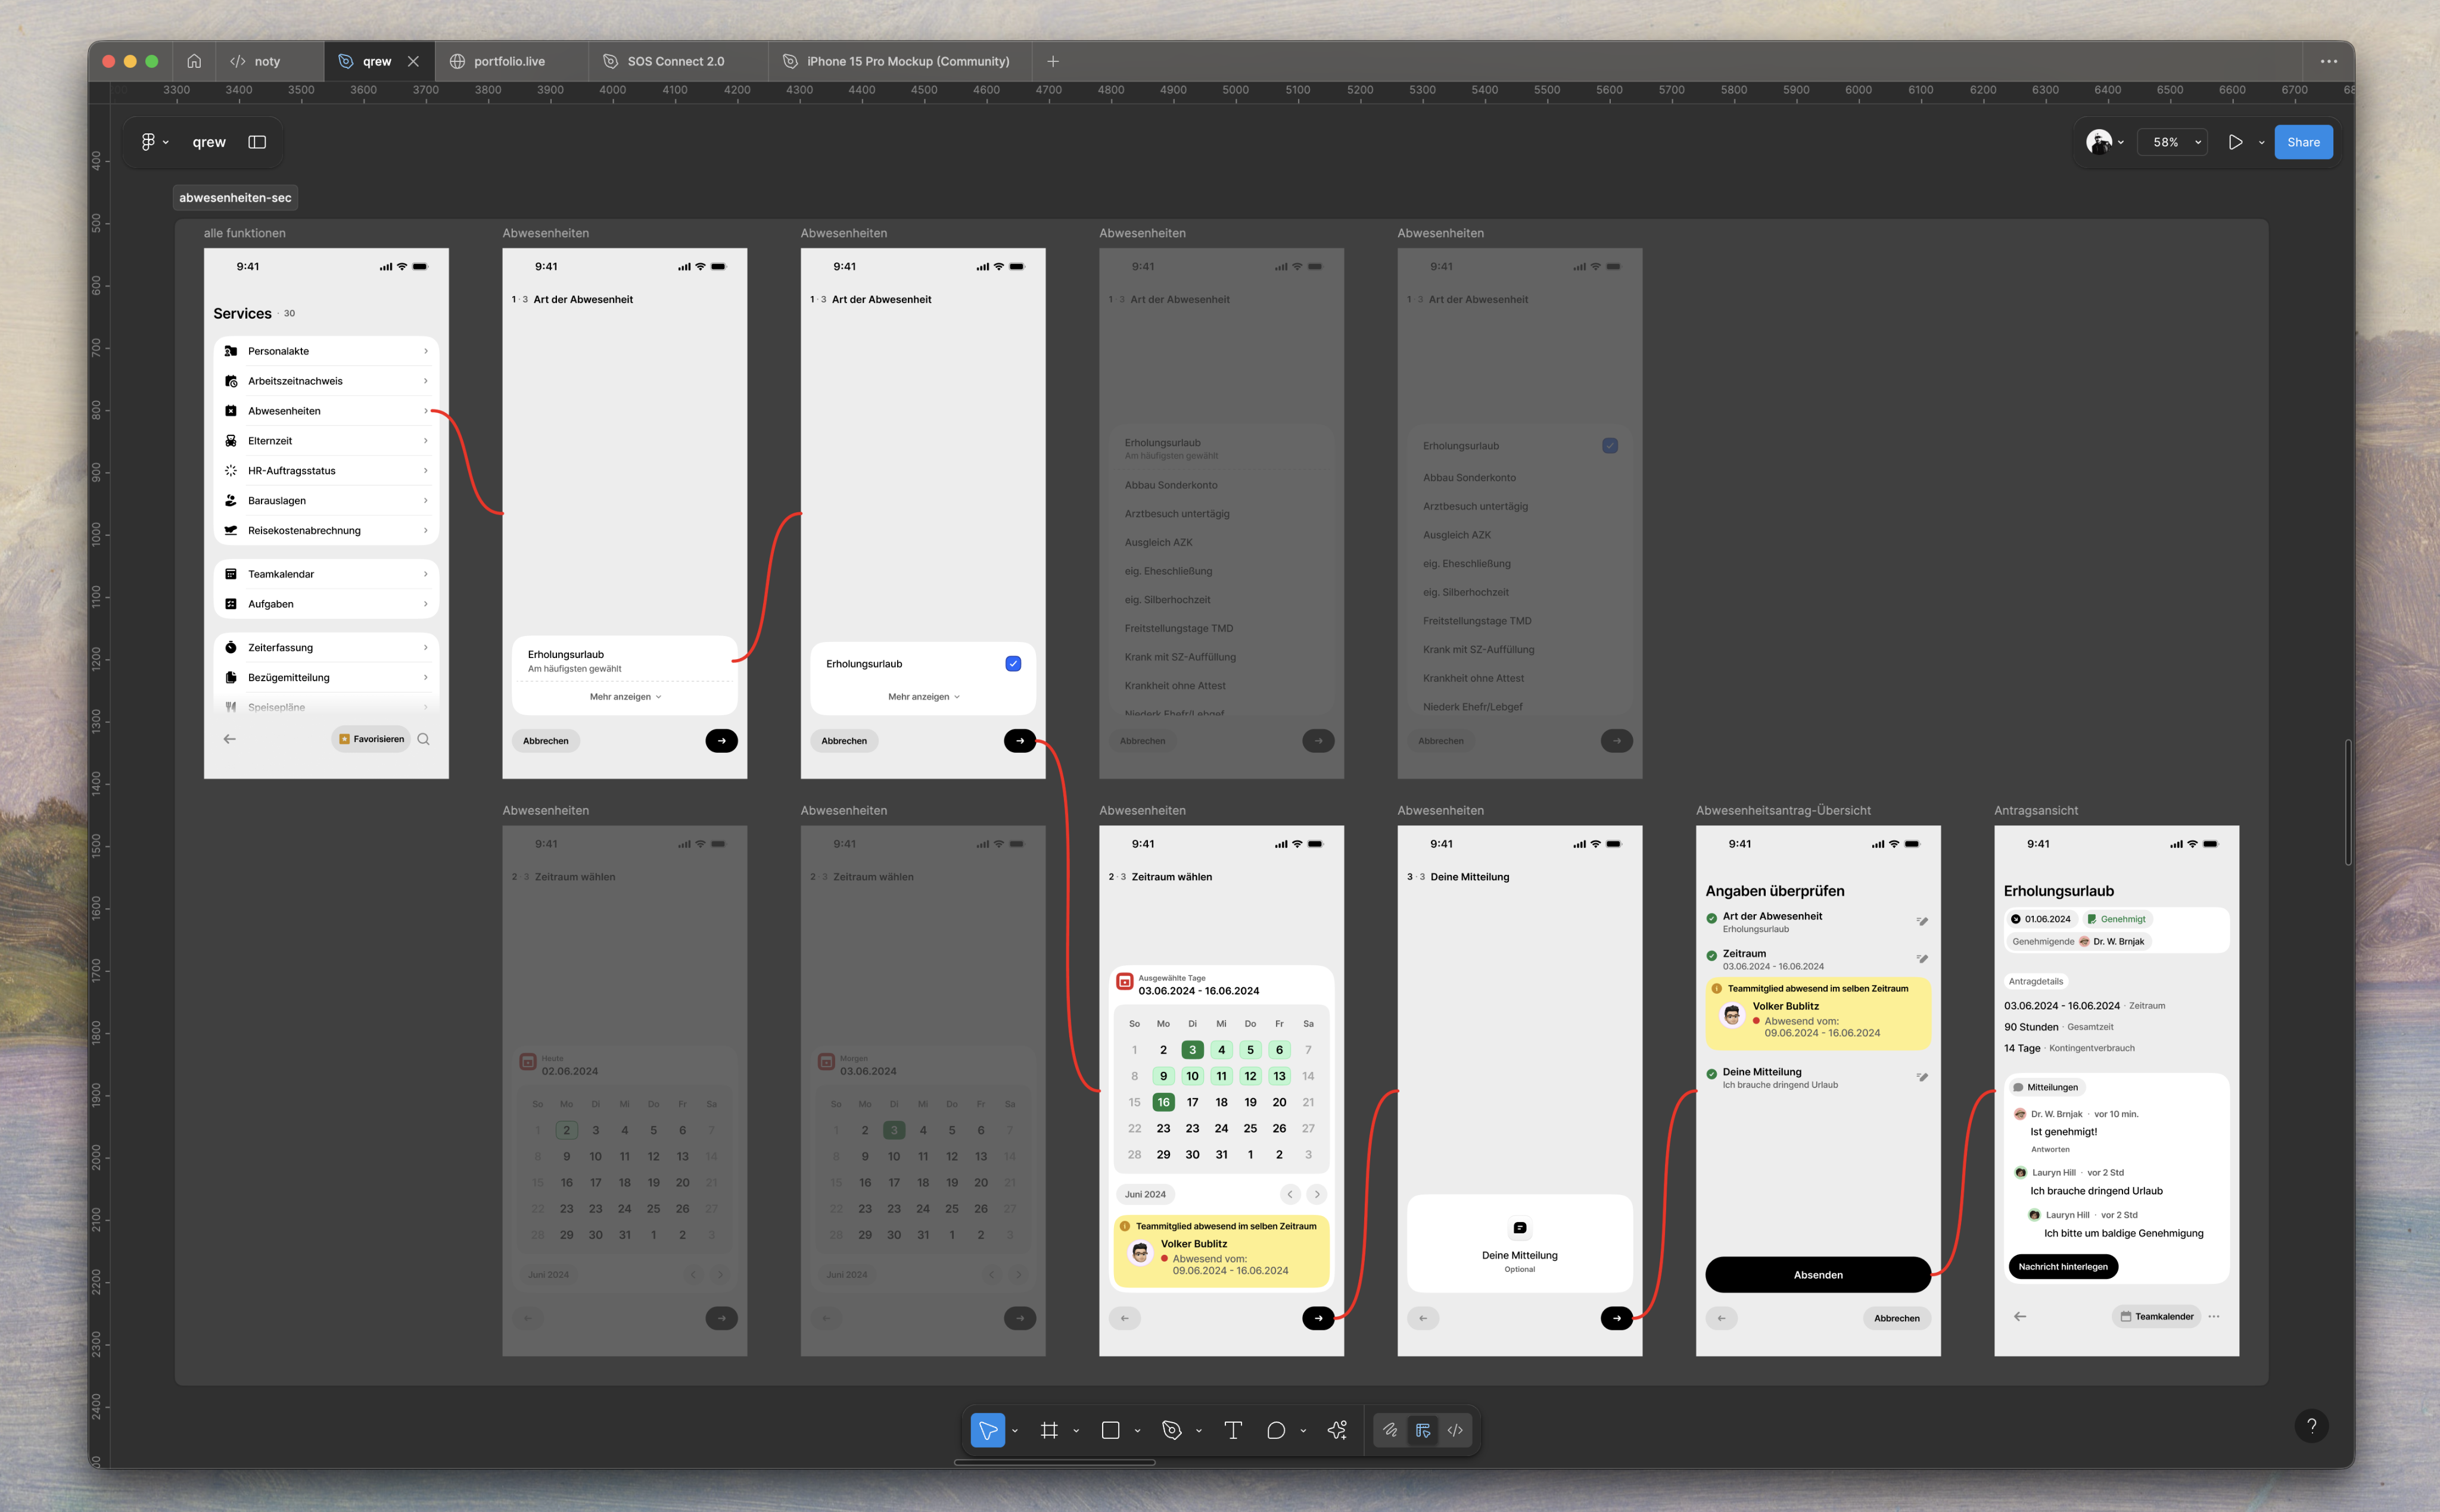
Task: Toggle Draw mode in the toolbar
Action: point(1390,1430)
